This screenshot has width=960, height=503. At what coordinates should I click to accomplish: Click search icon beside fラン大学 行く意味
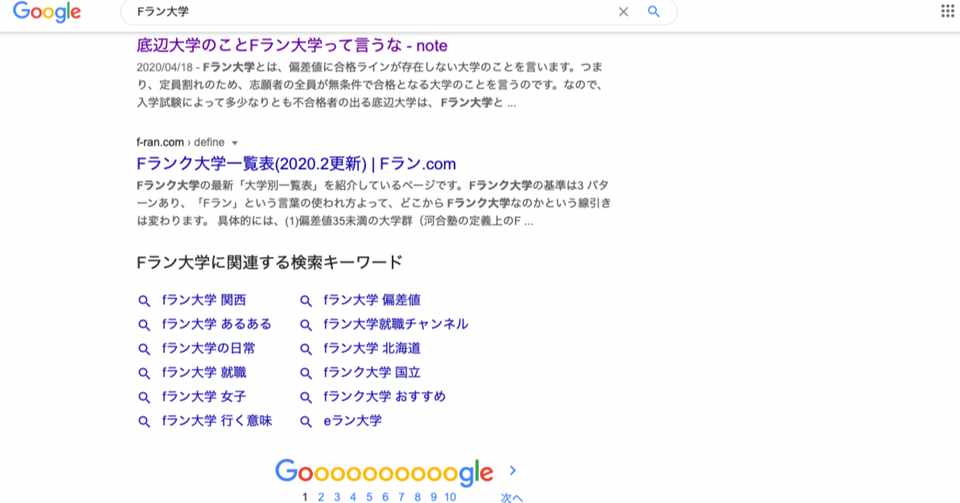coord(144,421)
